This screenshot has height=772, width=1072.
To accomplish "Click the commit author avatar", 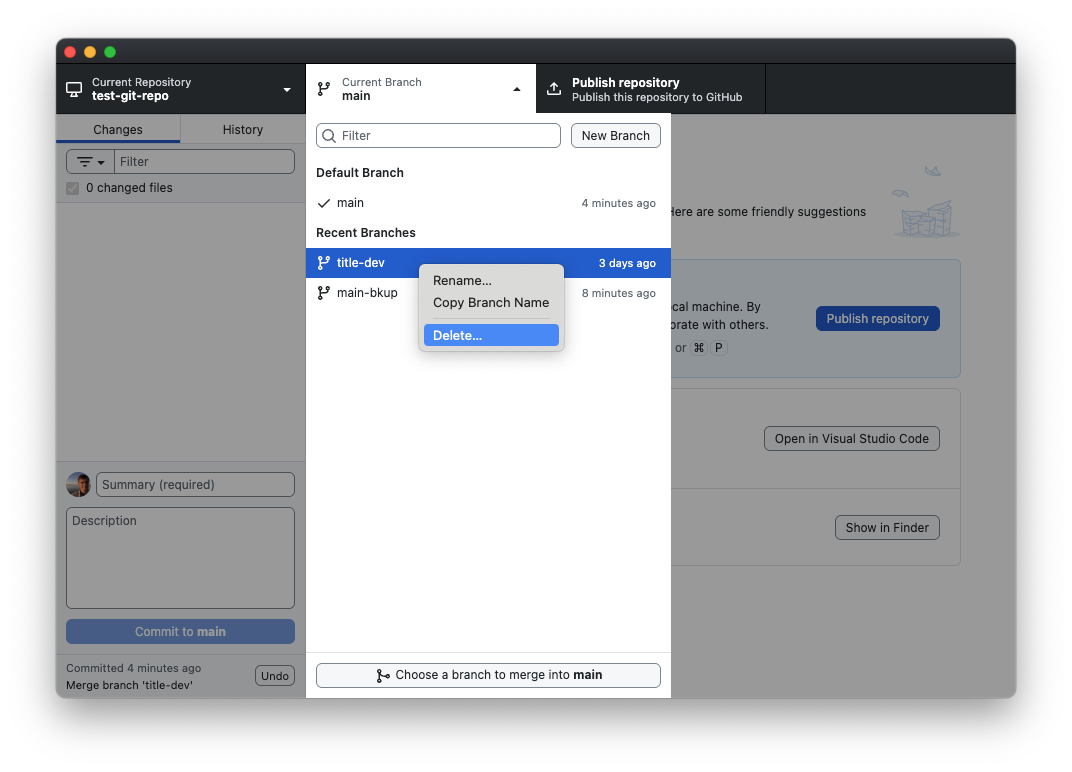I will (79, 485).
